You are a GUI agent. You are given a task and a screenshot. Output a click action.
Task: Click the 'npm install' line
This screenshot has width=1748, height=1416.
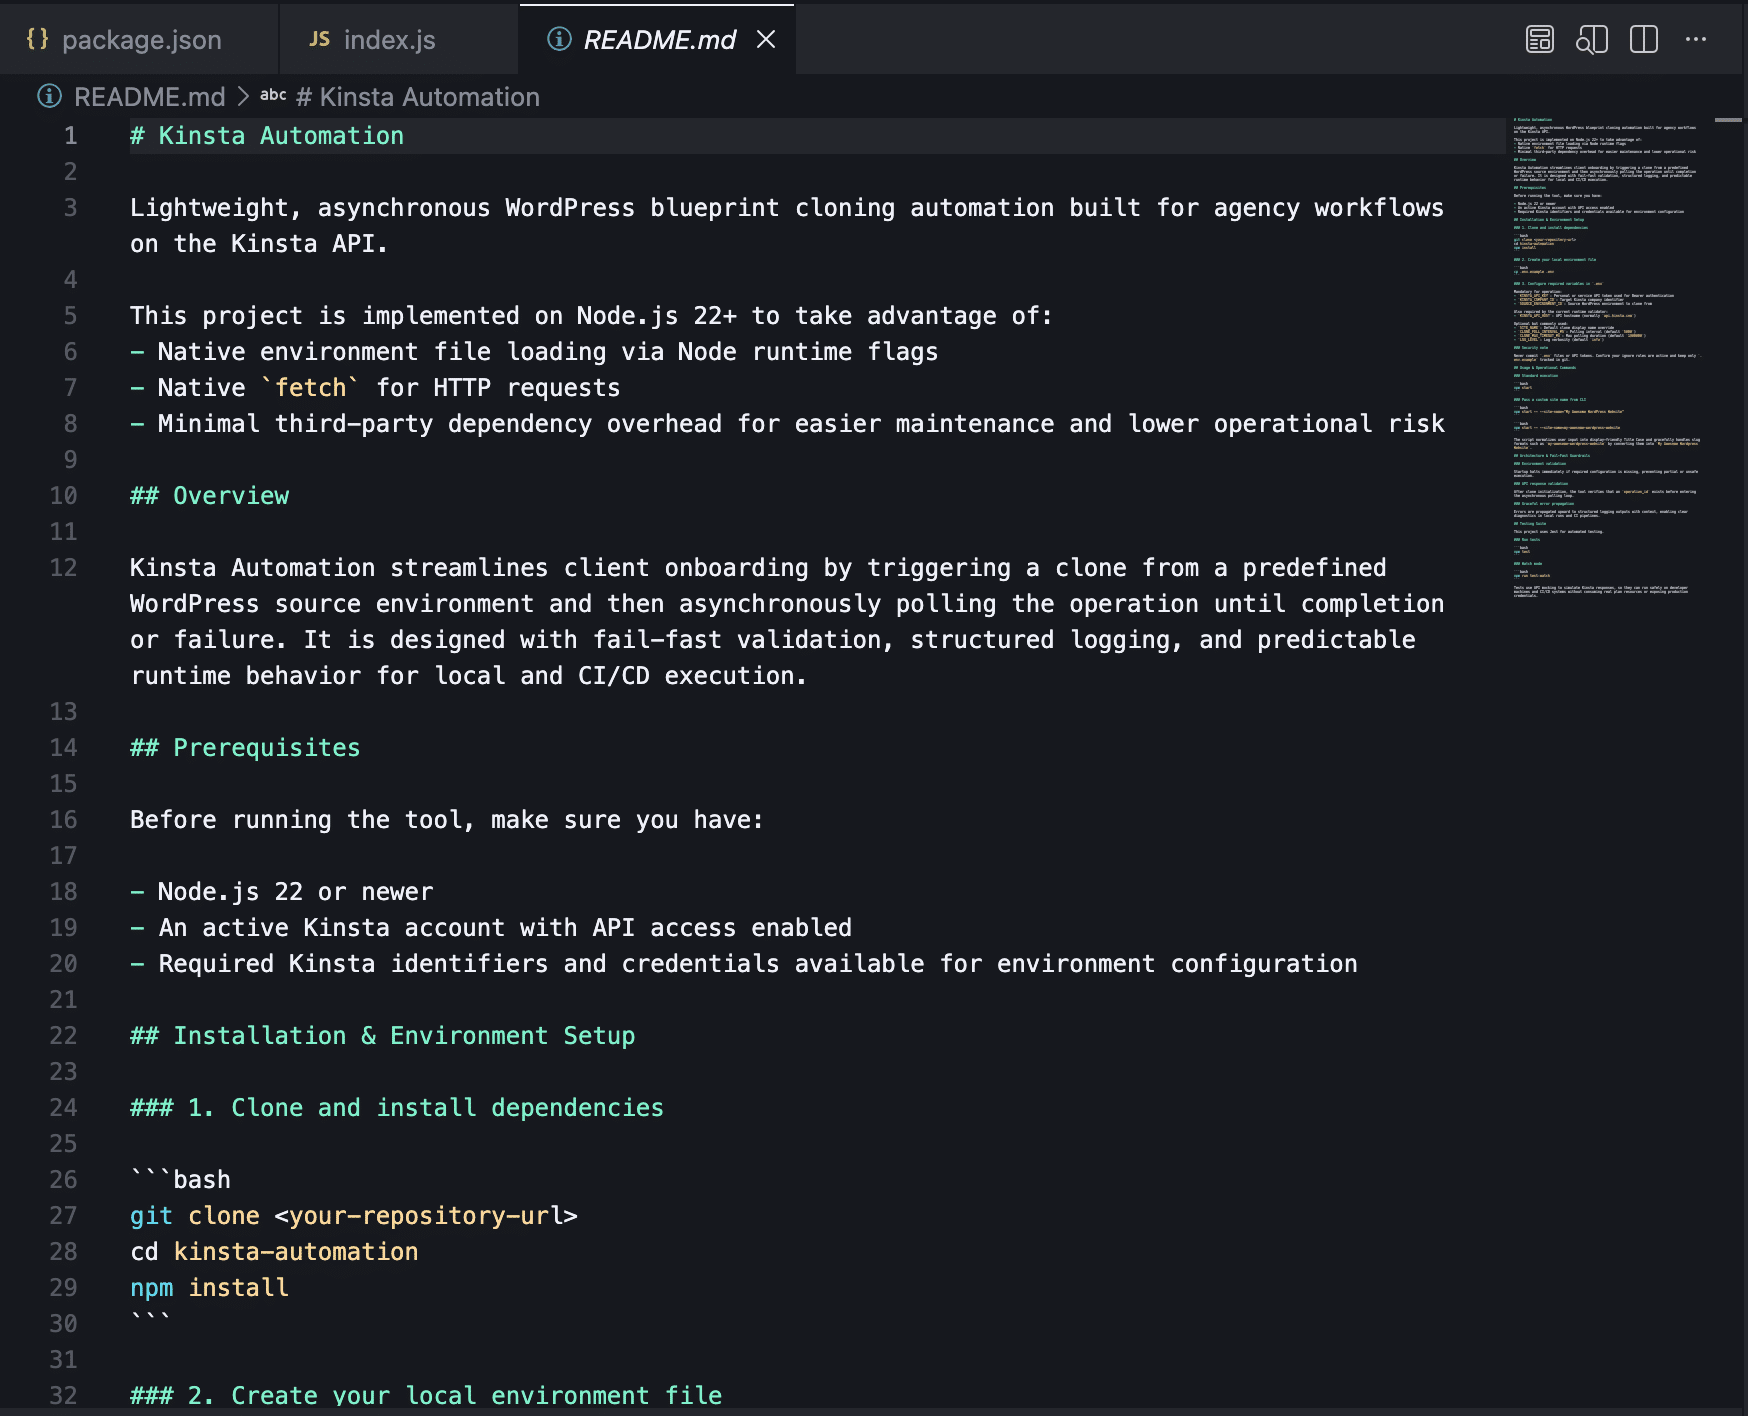tap(210, 1288)
